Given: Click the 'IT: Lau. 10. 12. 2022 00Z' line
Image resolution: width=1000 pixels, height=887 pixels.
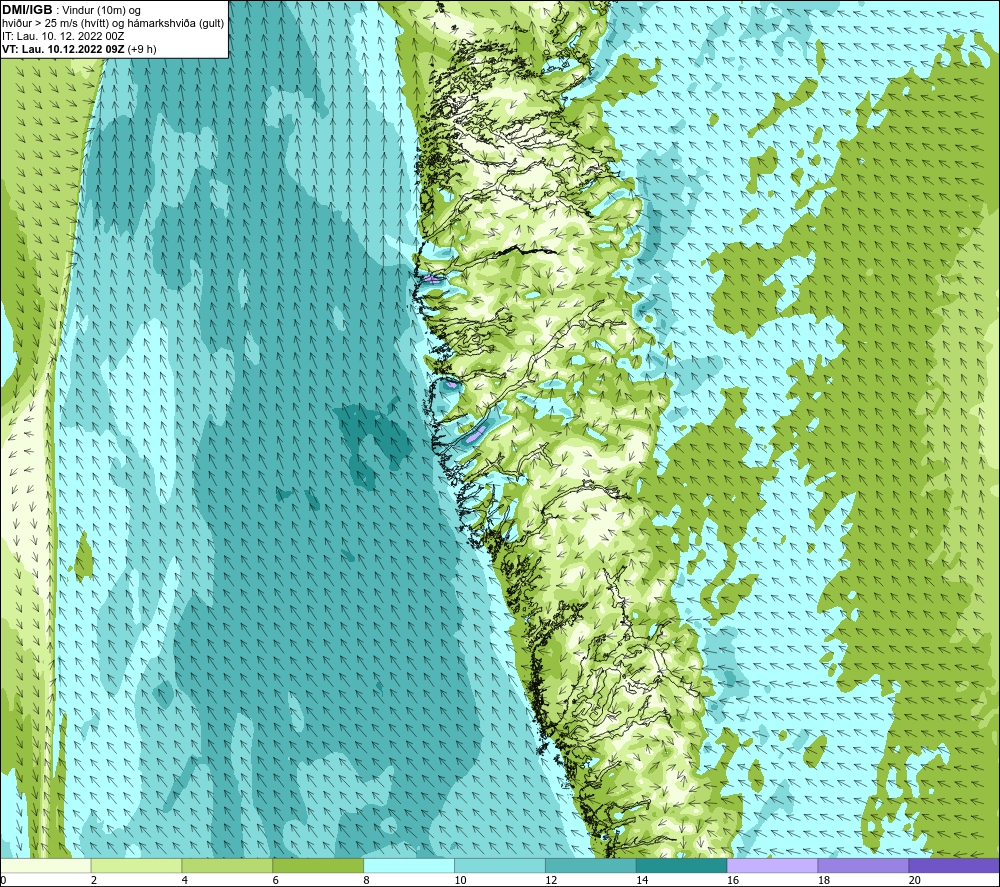Looking at the screenshot, I should point(63,36).
